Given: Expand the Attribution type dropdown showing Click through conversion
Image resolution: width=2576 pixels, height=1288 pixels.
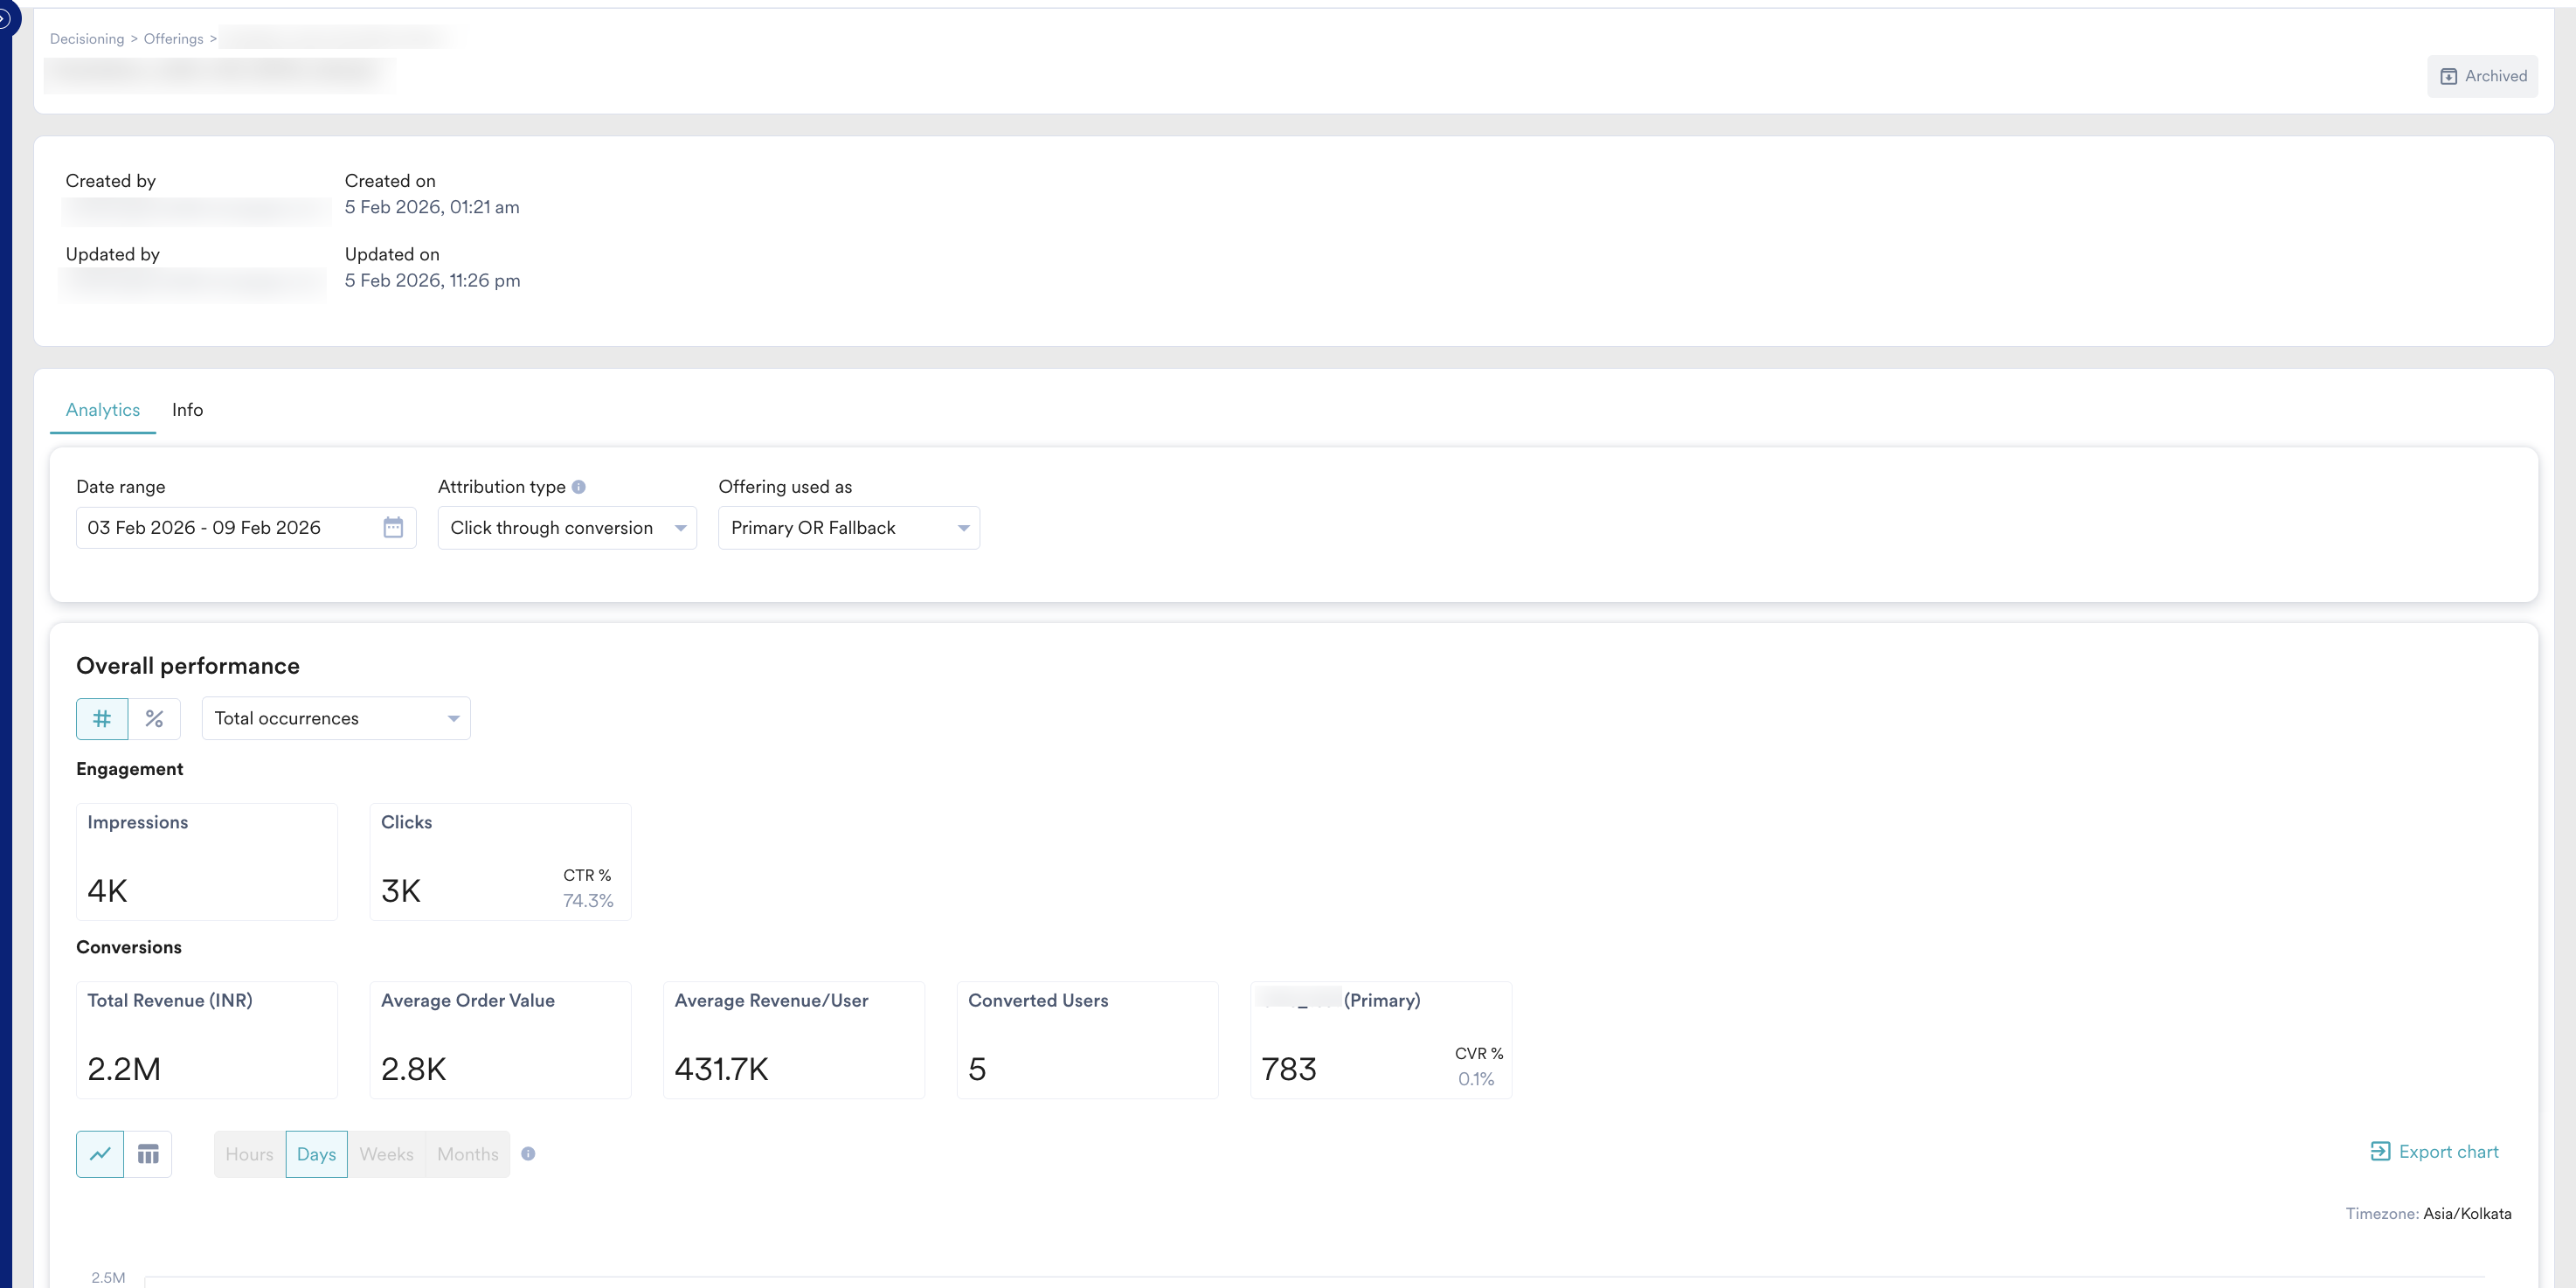Looking at the screenshot, I should 566,527.
